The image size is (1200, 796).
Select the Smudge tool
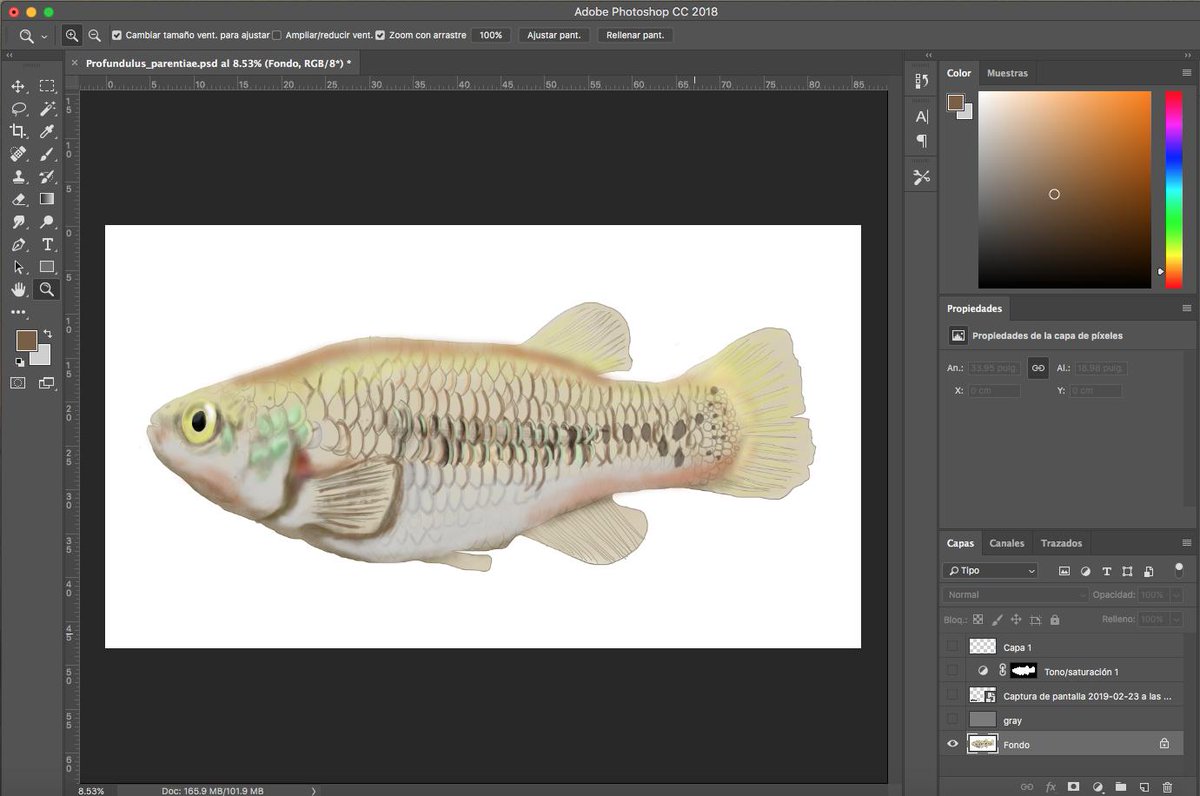pyautogui.click(x=18, y=222)
